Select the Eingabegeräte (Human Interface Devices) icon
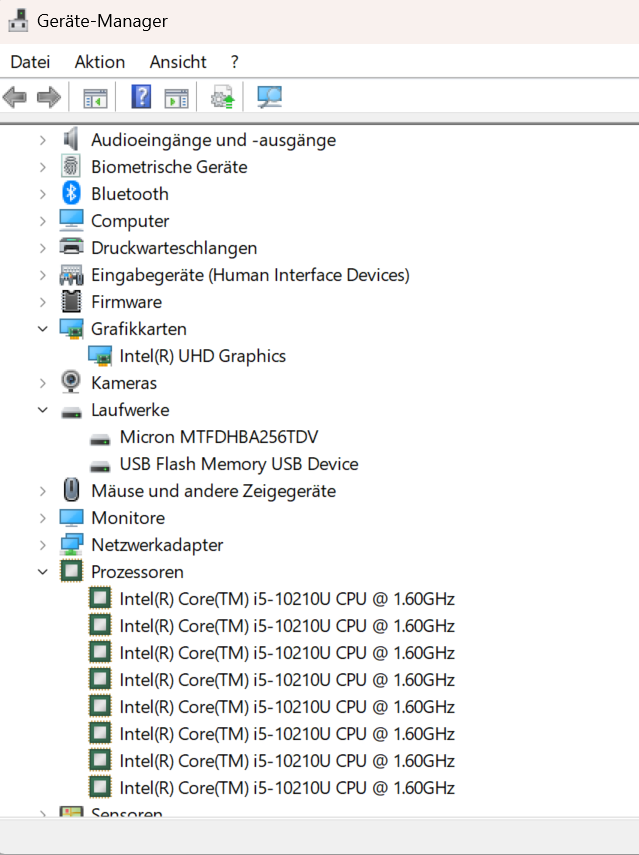 coord(71,275)
